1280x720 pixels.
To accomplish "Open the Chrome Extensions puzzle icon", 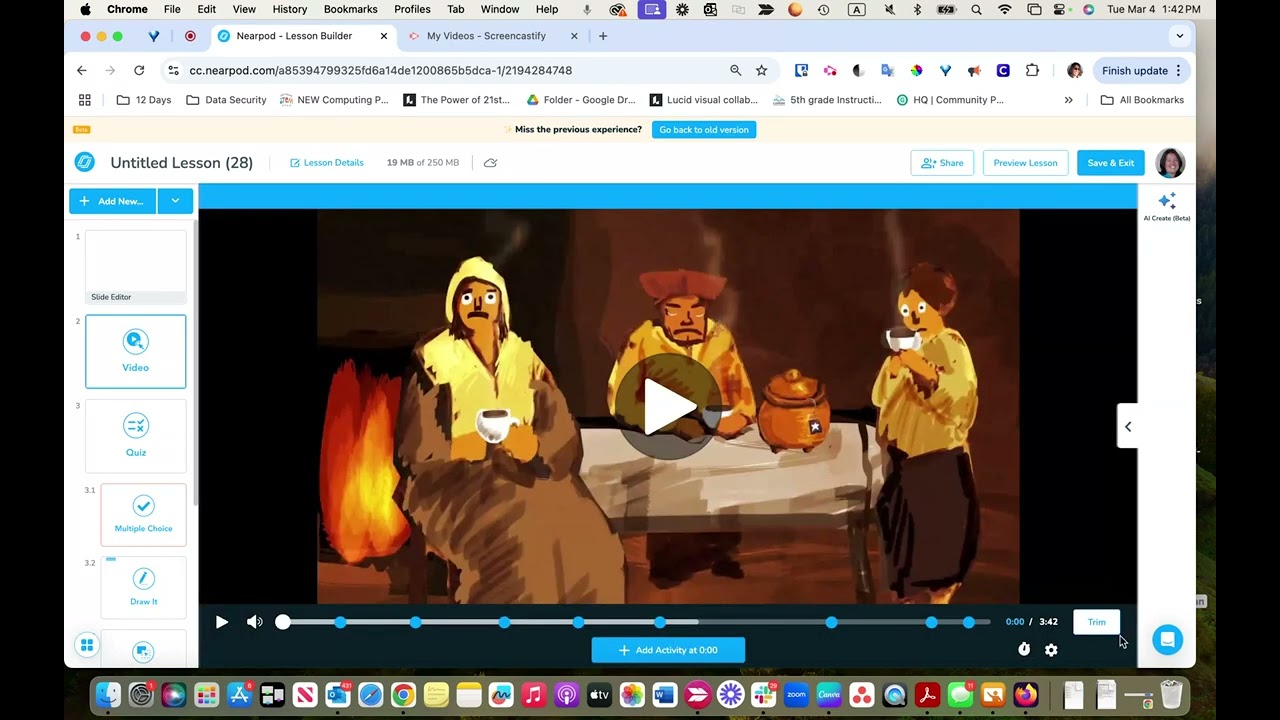I will 1032,70.
